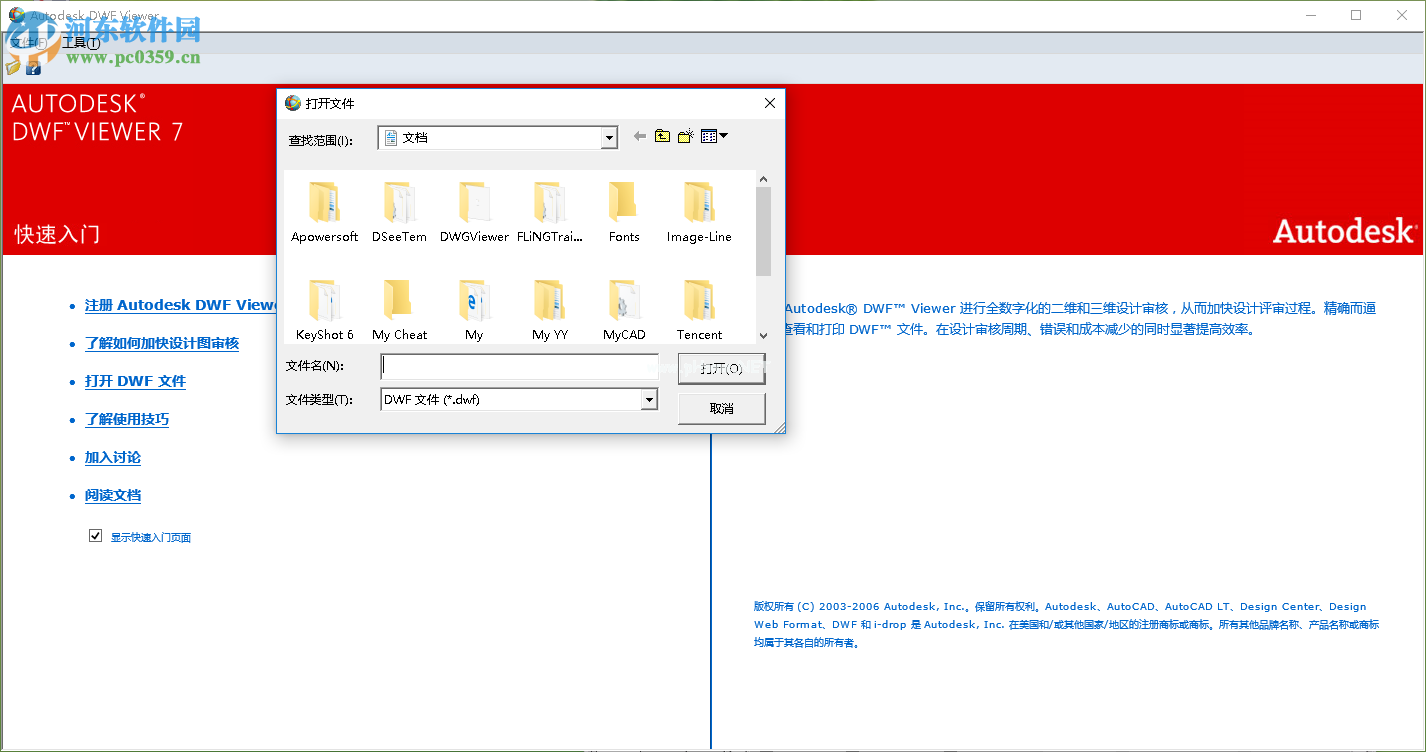Go back using the dialog's left arrow
This screenshot has width=1426, height=752.
(640, 136)
